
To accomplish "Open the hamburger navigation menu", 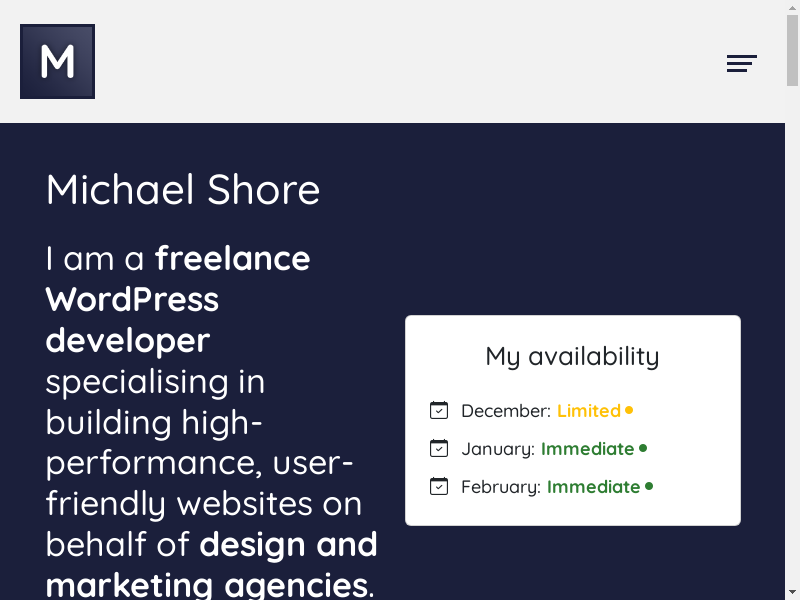I will 741,64.
